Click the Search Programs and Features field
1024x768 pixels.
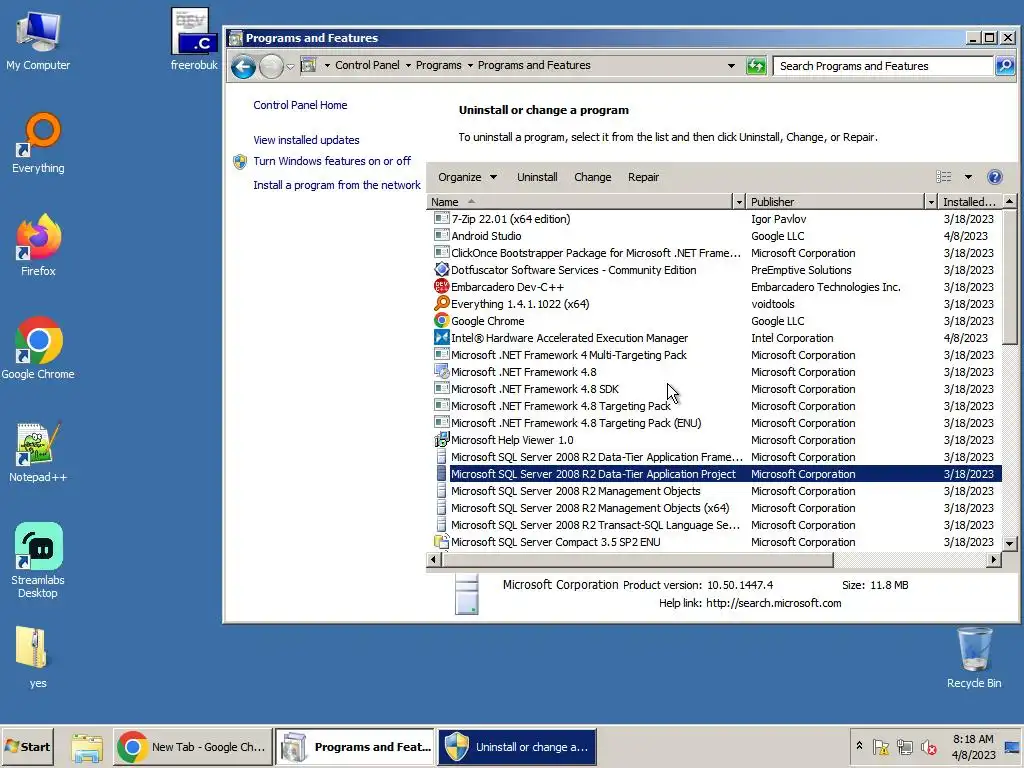[x=883, y=66]
